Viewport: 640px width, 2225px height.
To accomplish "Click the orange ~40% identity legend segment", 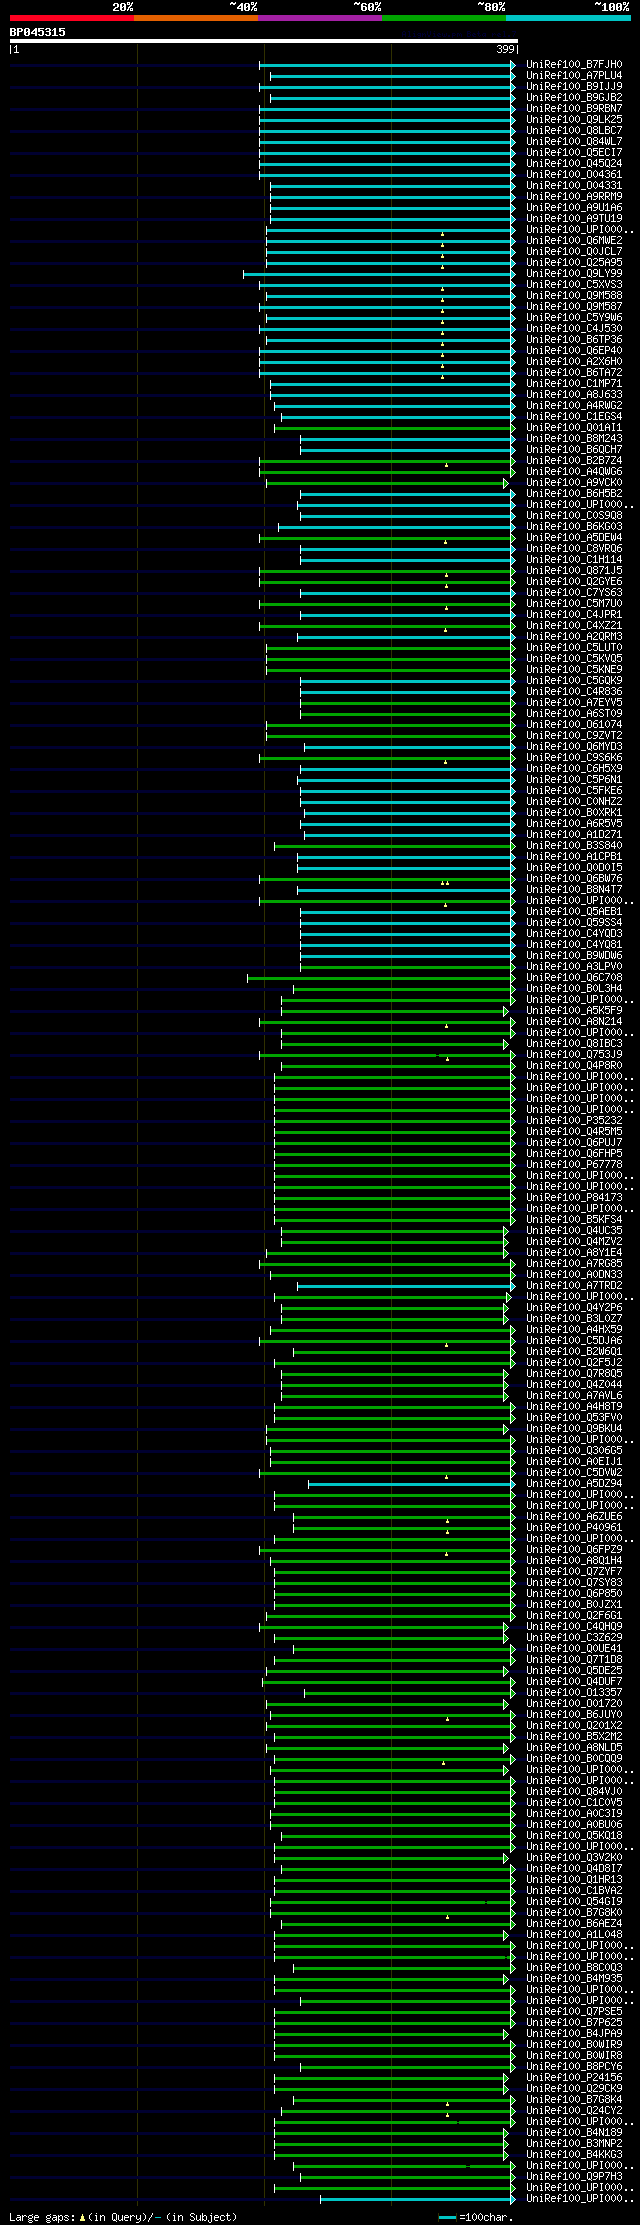I will pos(196,18).
